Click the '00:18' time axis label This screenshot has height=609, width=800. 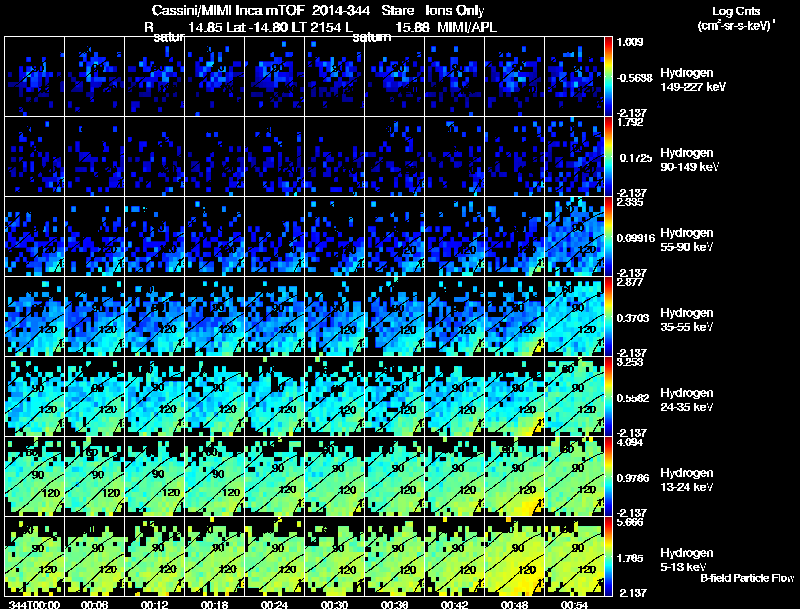[214, 604]
